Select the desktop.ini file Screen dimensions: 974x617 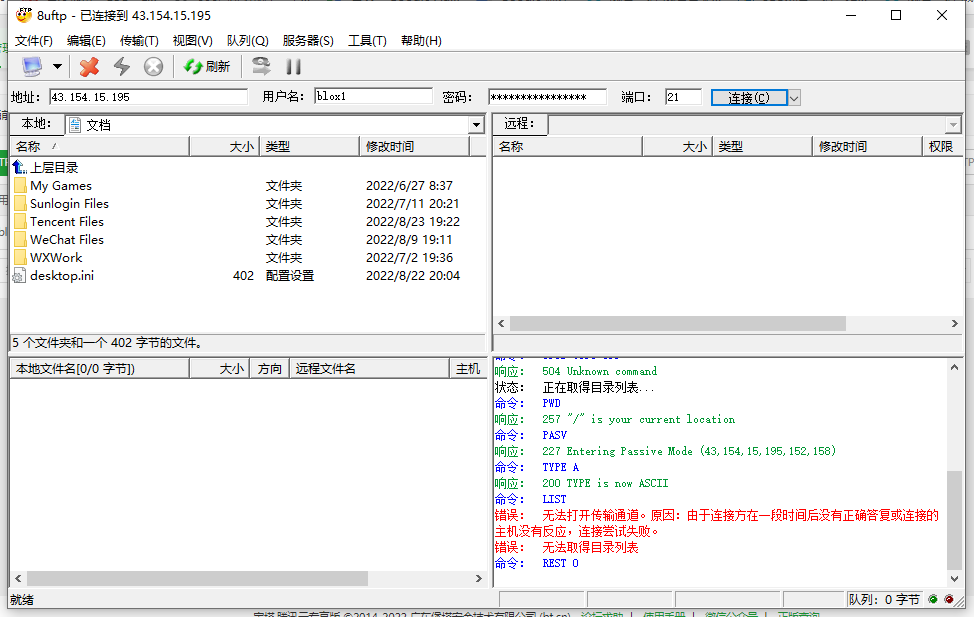[x=62, y=276]
